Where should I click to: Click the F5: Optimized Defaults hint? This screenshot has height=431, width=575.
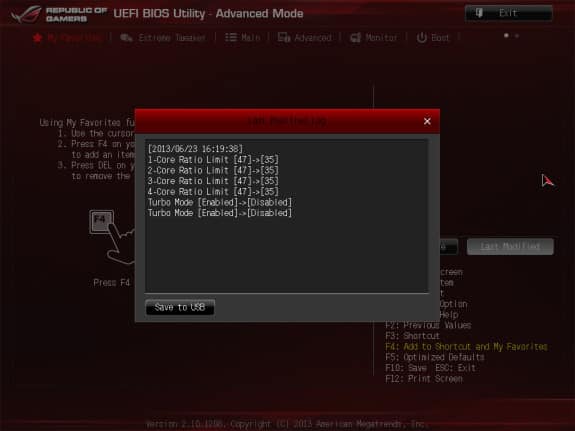pos(435,357)
